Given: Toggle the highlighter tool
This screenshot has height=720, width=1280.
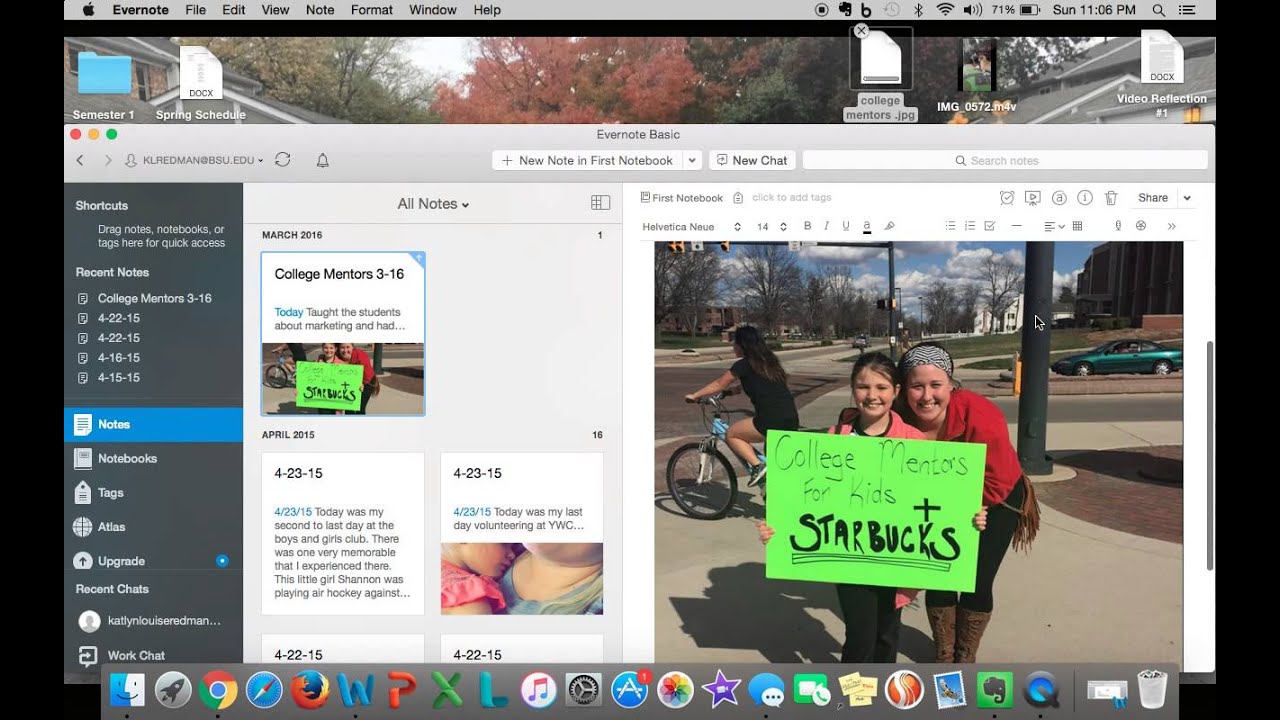Looking at the screenshot, I should [x=889, y=226].
